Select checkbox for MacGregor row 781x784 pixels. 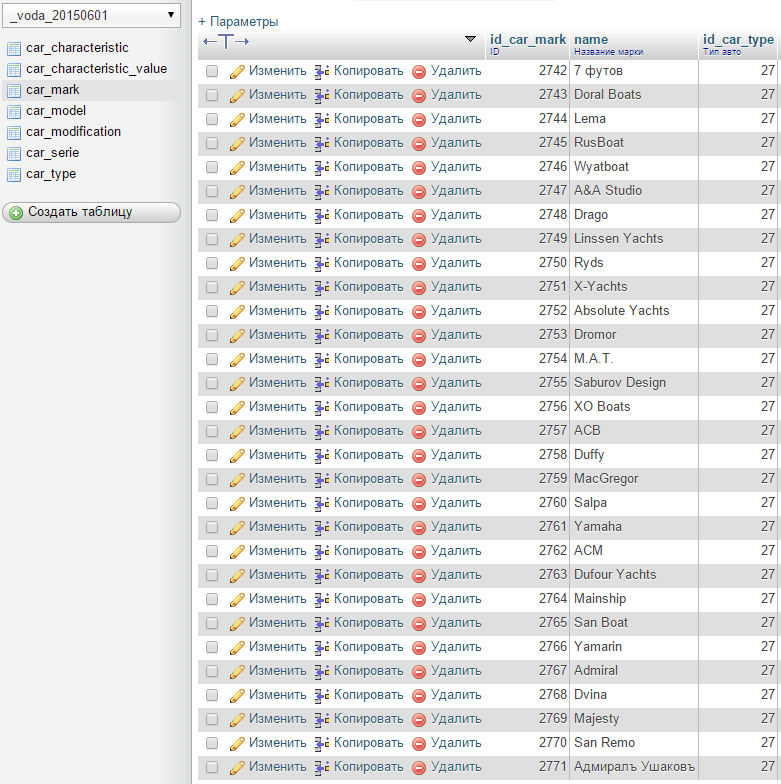click(212, 479)
